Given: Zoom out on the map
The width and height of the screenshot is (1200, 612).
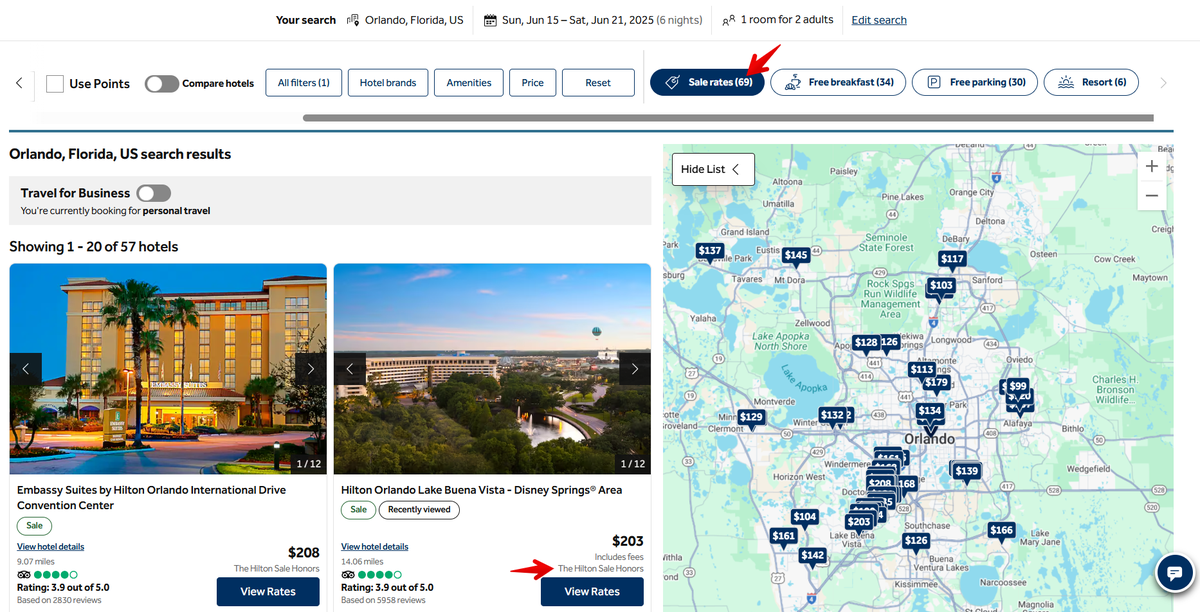Looking at the screenshot, I should click(x=1152, y=196).
